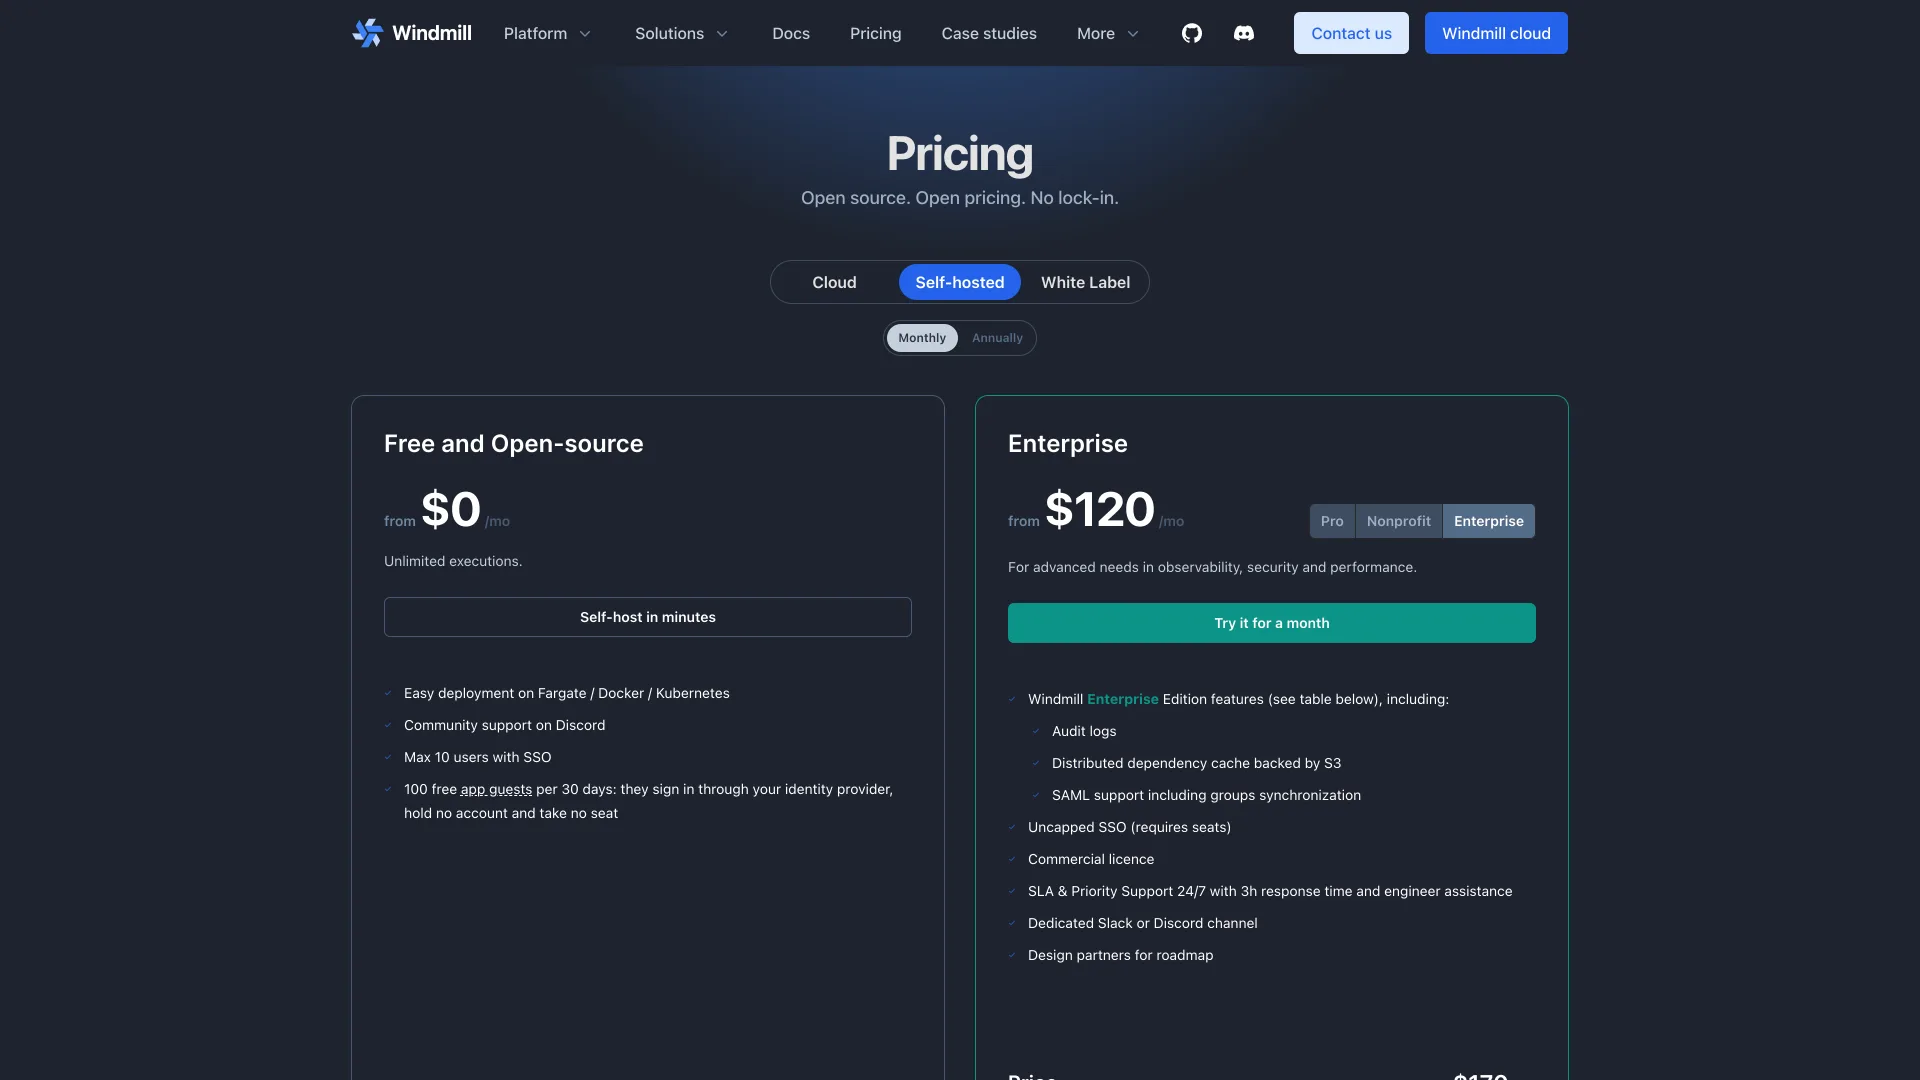1920x1080 pixels.
Task: Click the app guests underlined term
Action: (496, 789)
